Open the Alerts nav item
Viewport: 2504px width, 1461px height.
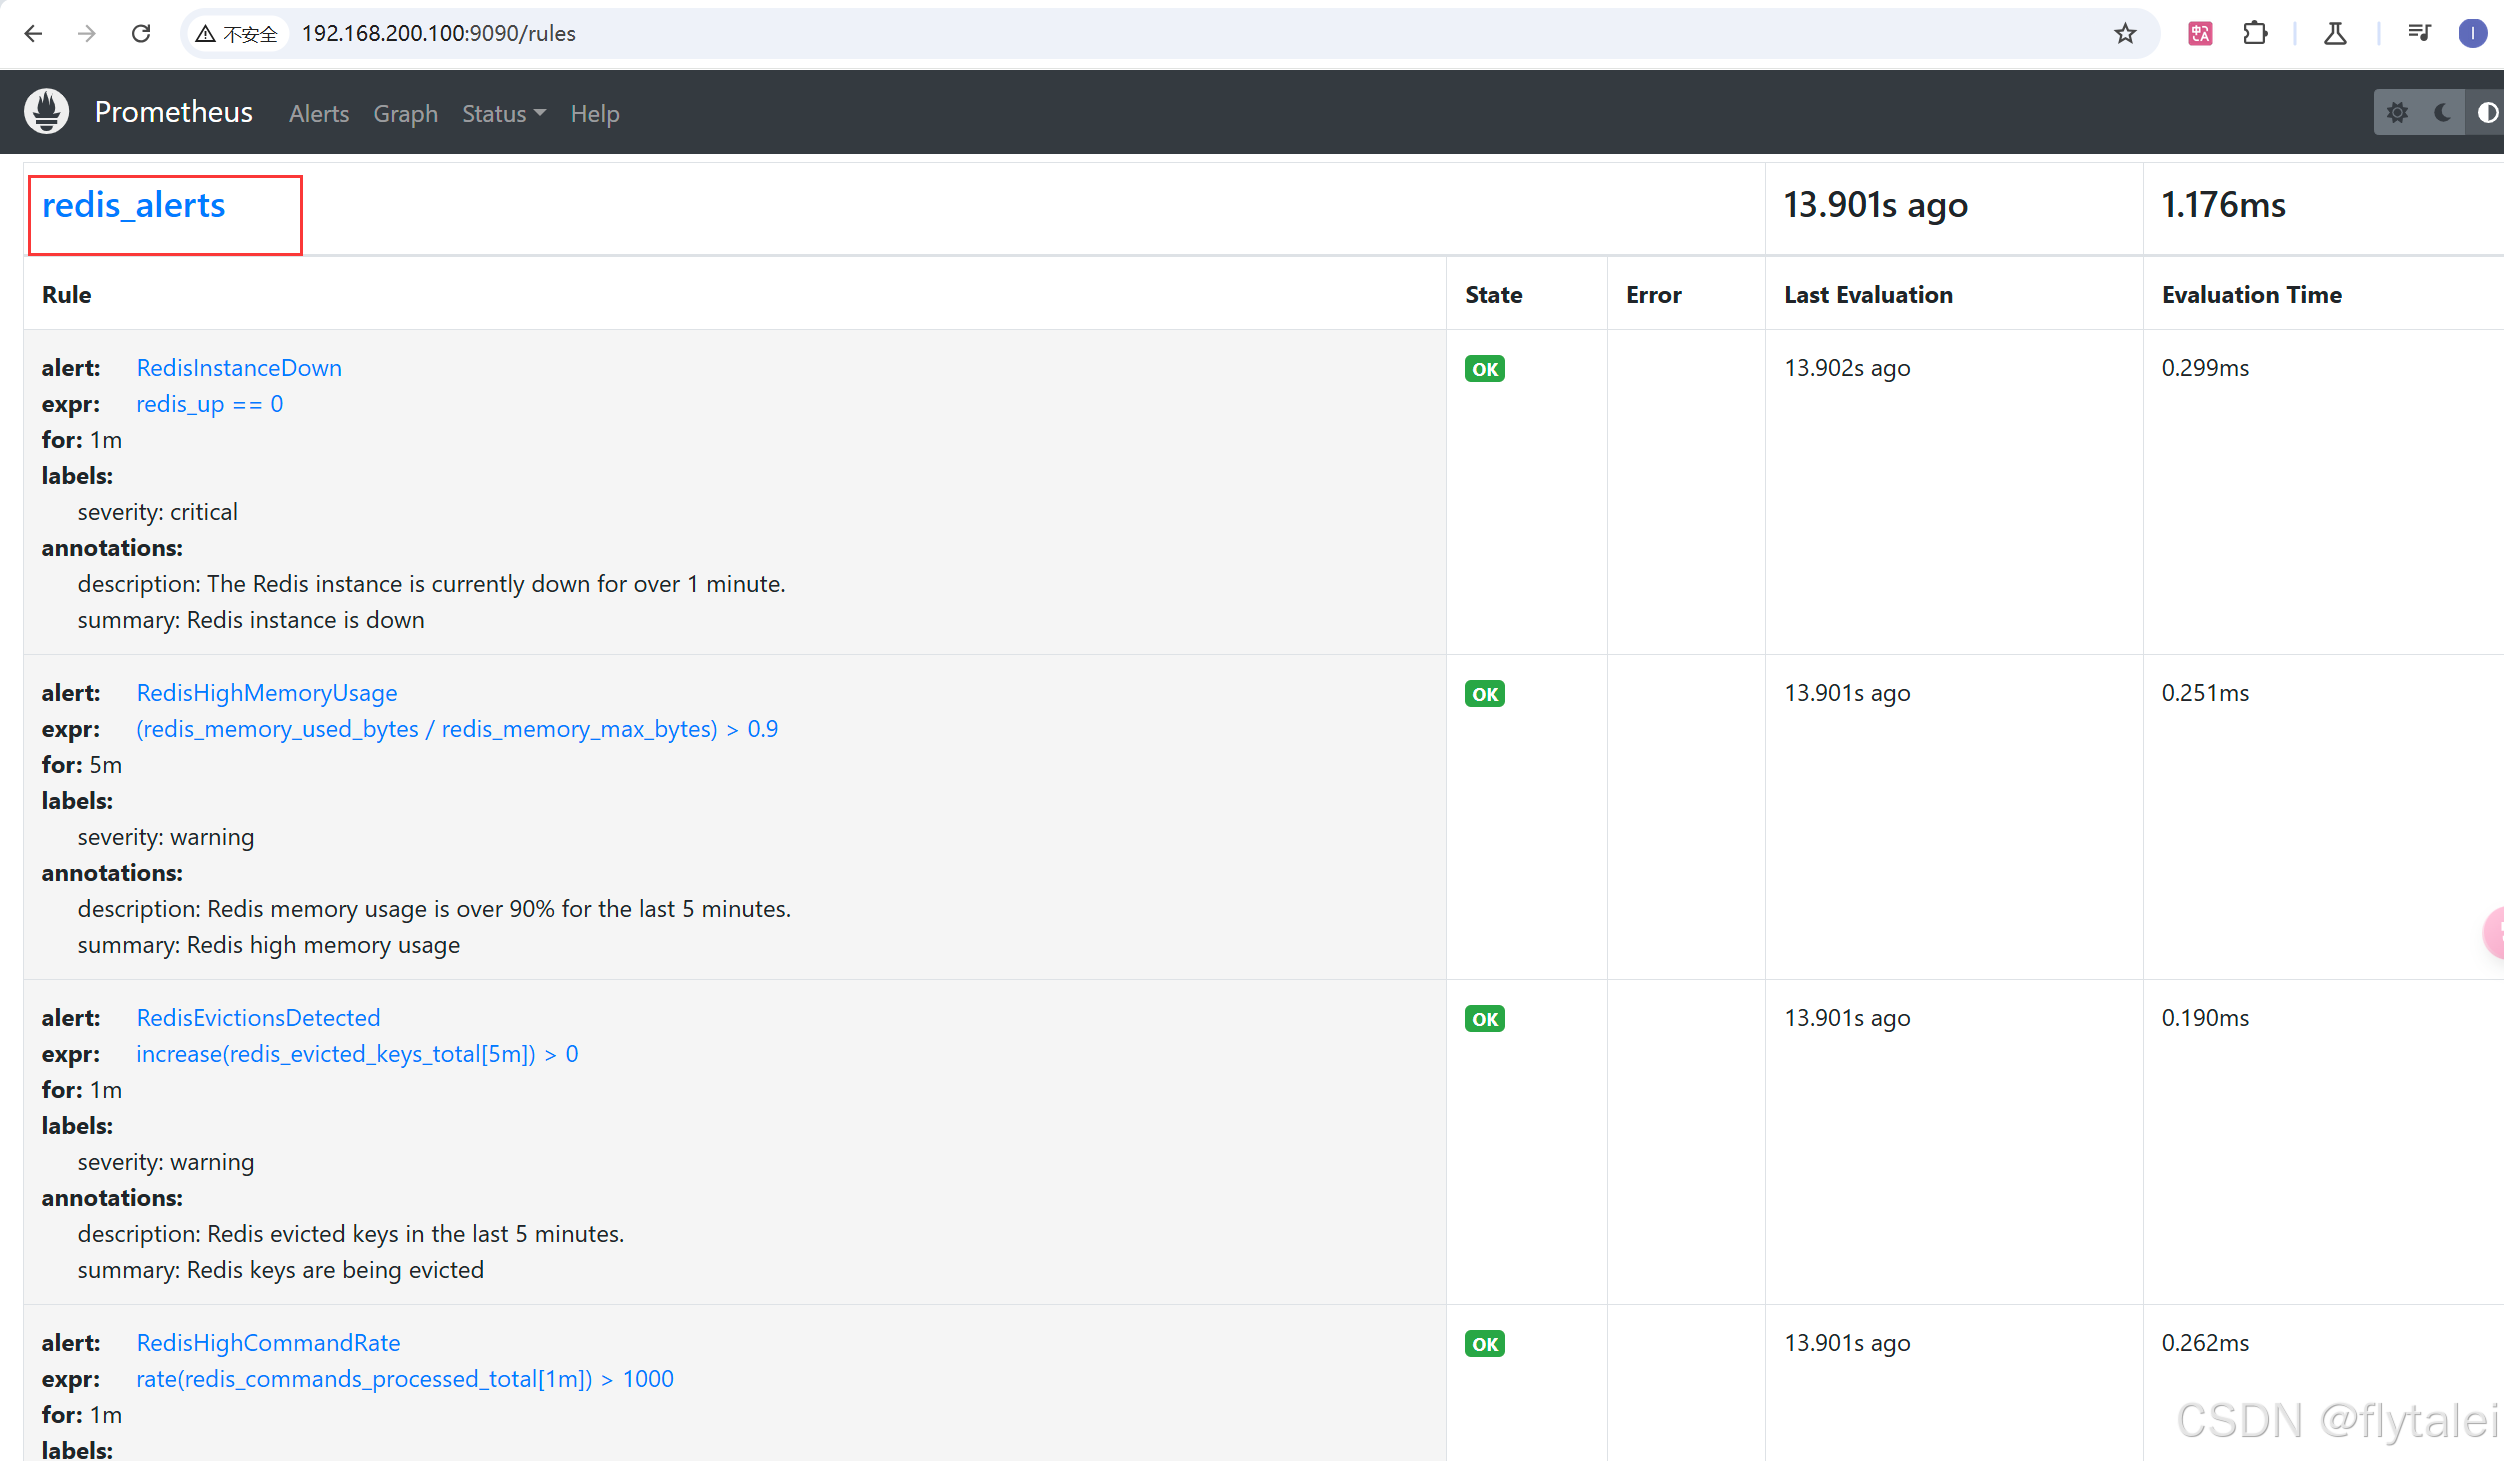(319, 114)
